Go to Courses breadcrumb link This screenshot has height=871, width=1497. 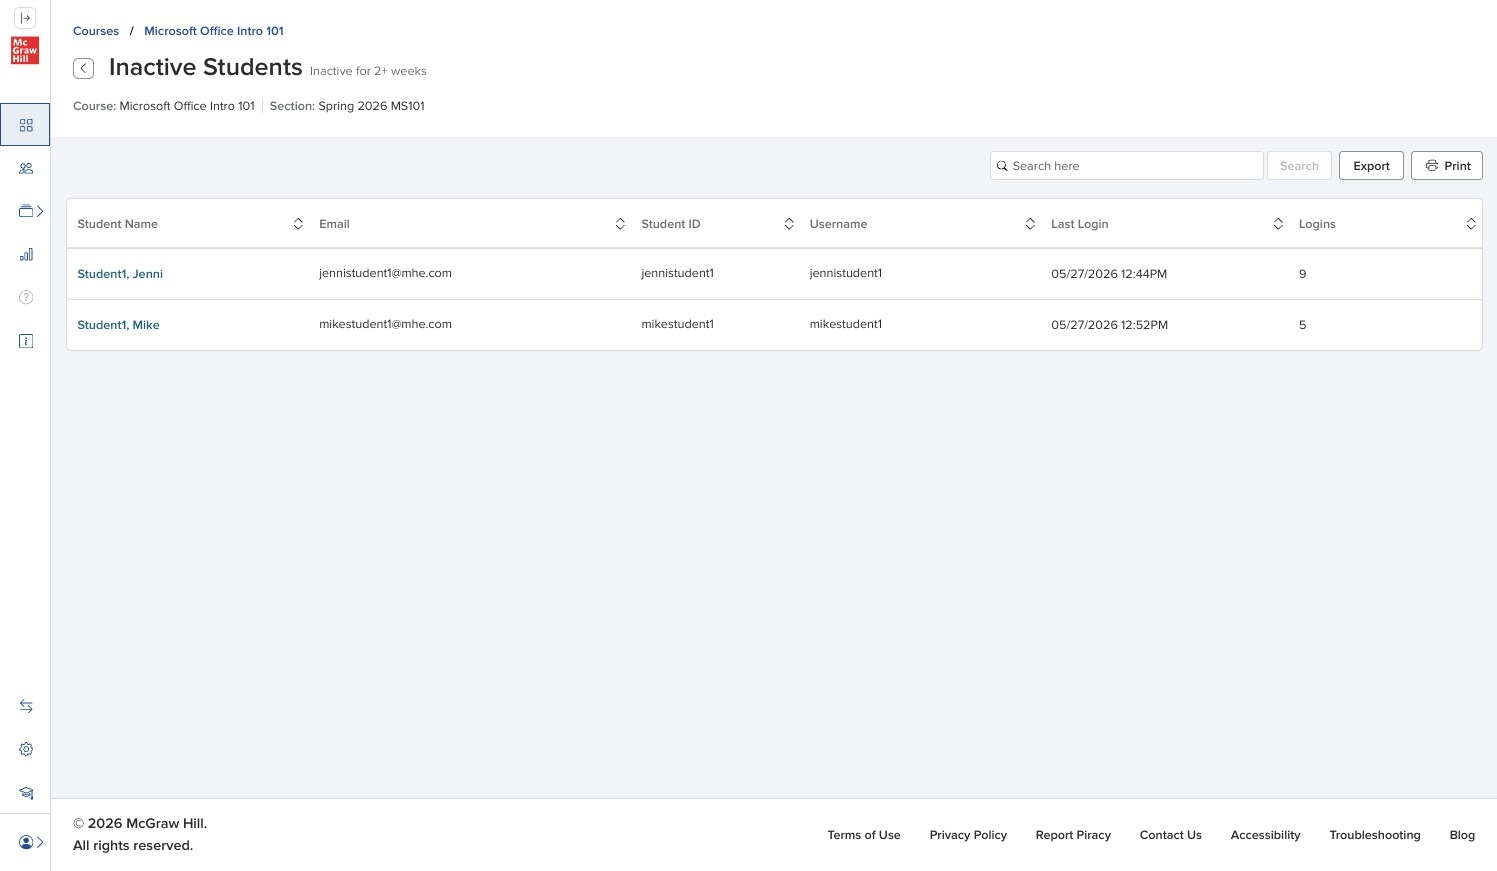coord(96,31)
